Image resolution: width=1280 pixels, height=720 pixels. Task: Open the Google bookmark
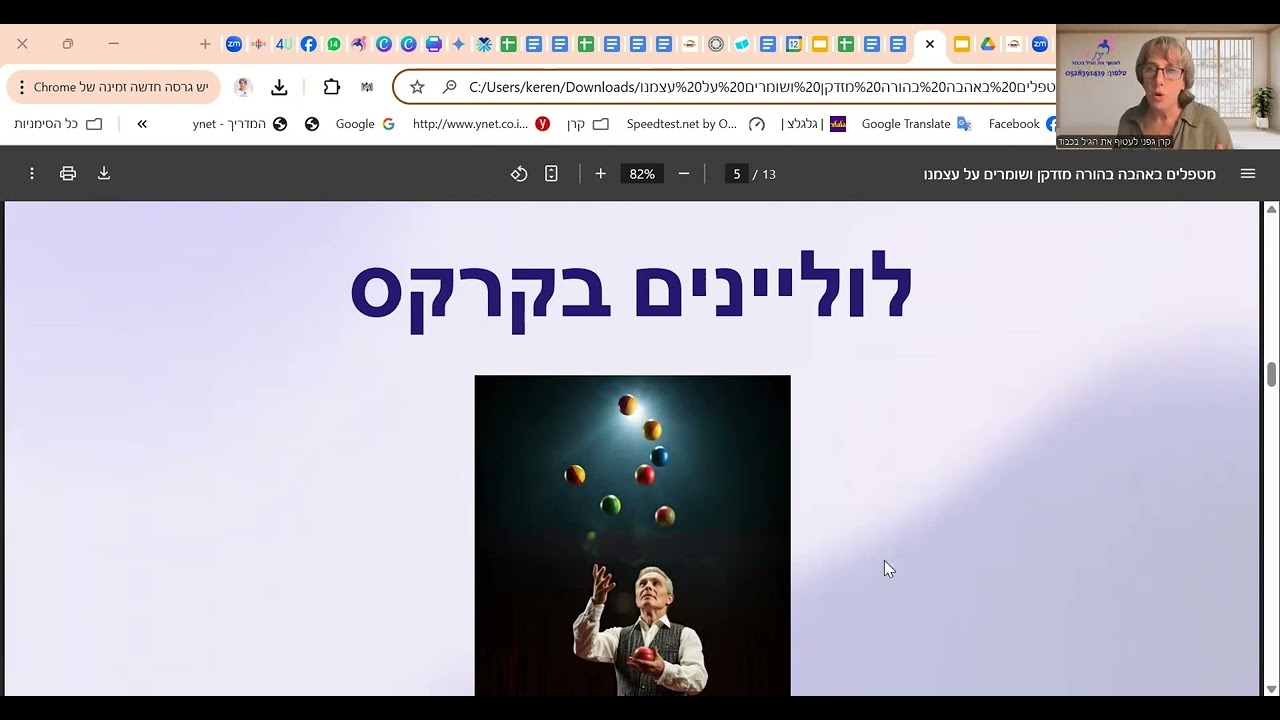tap(366, 124)
